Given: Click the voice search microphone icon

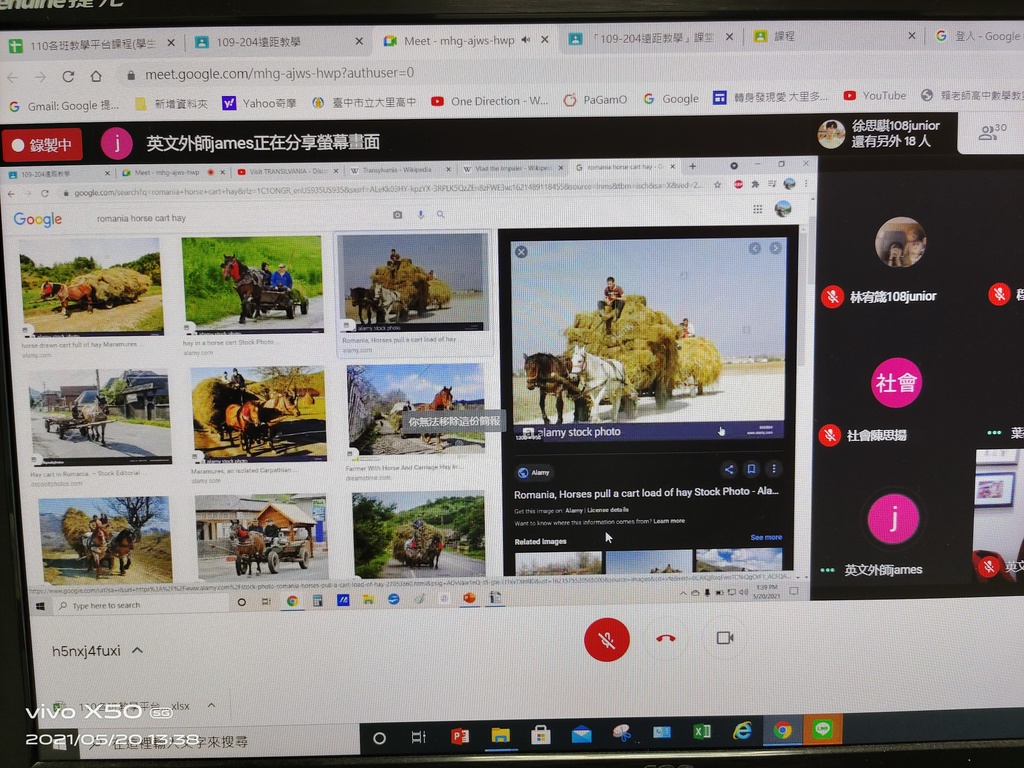Looking at the screenshot, I should pos(421,215).
